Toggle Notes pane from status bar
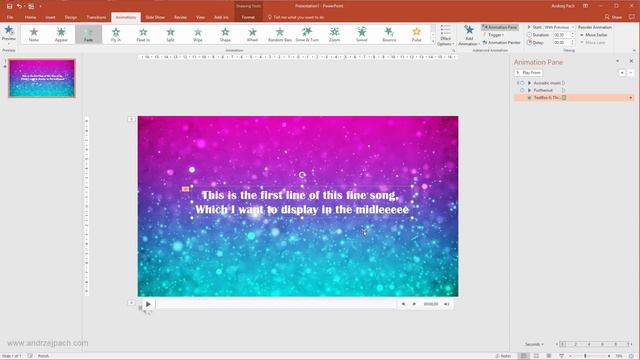 click(503, 356)
